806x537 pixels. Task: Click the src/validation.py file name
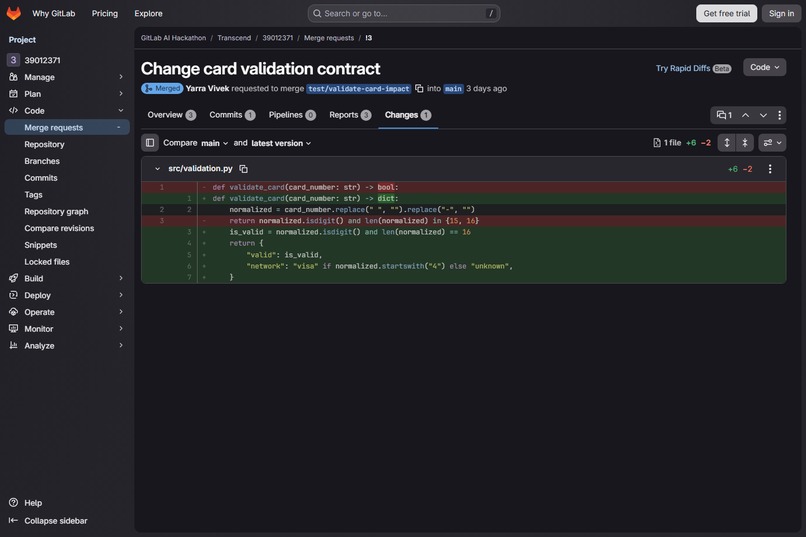[200, 169]
